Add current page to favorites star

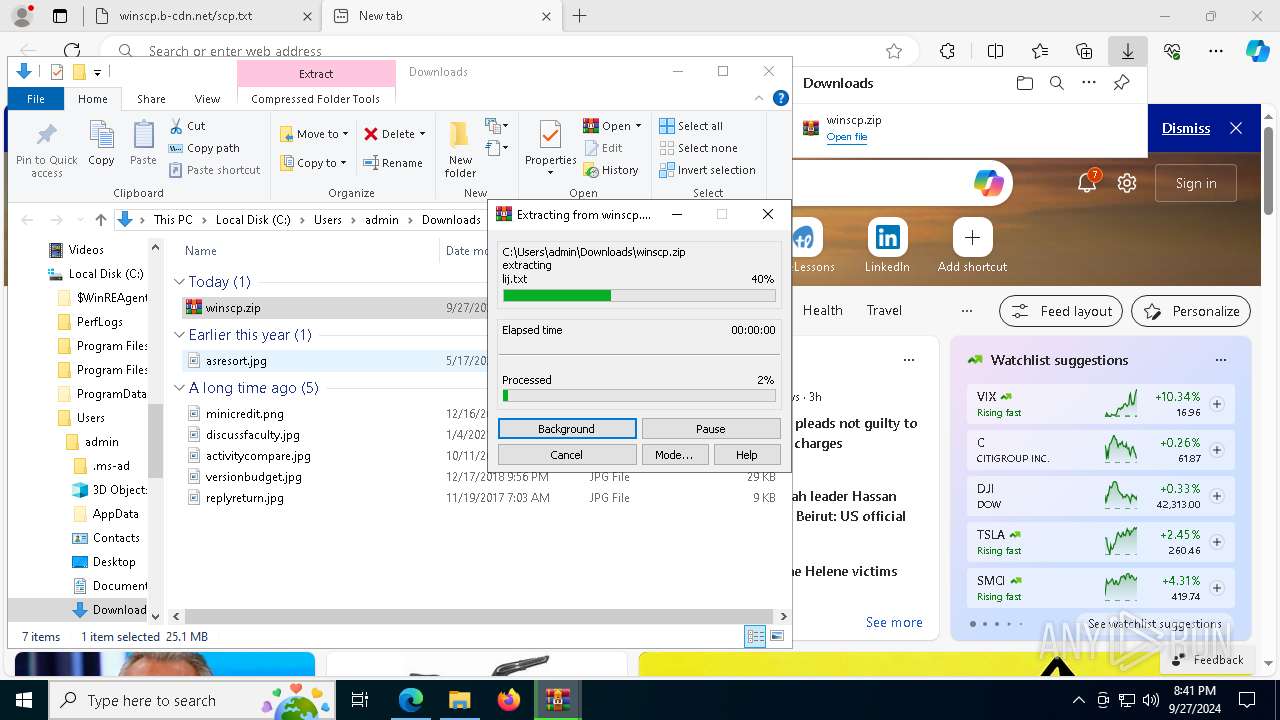[x=894, y=51]
